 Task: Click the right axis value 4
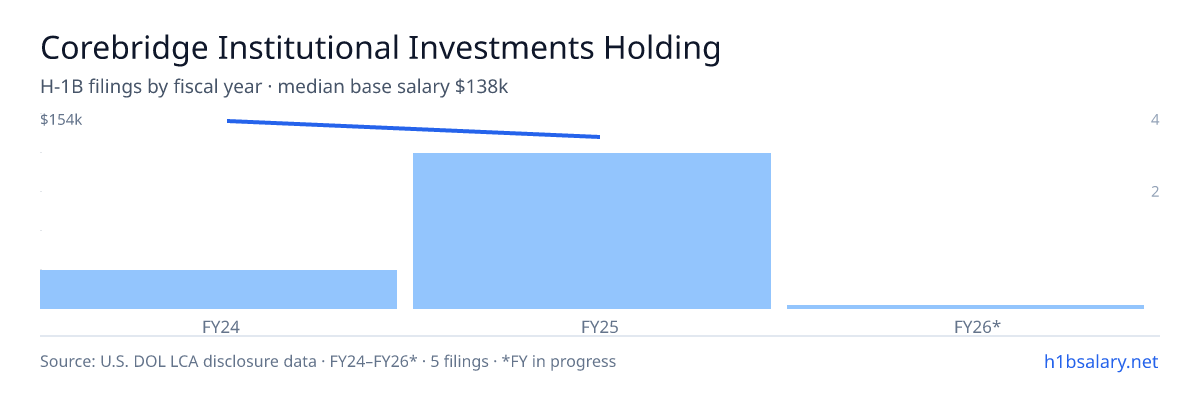click(x=1155, y=120)
